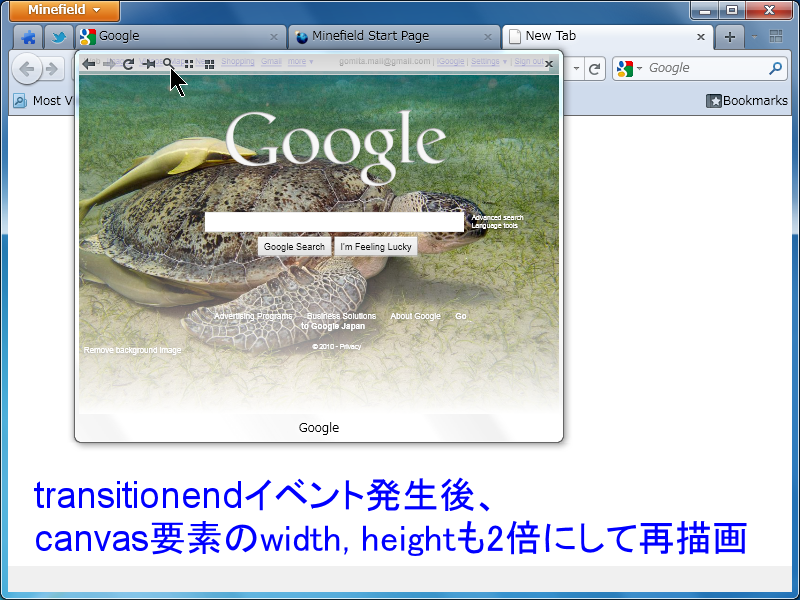Open a new tab with plus button
The image size is (800, 600).
(x=730, y=37)
